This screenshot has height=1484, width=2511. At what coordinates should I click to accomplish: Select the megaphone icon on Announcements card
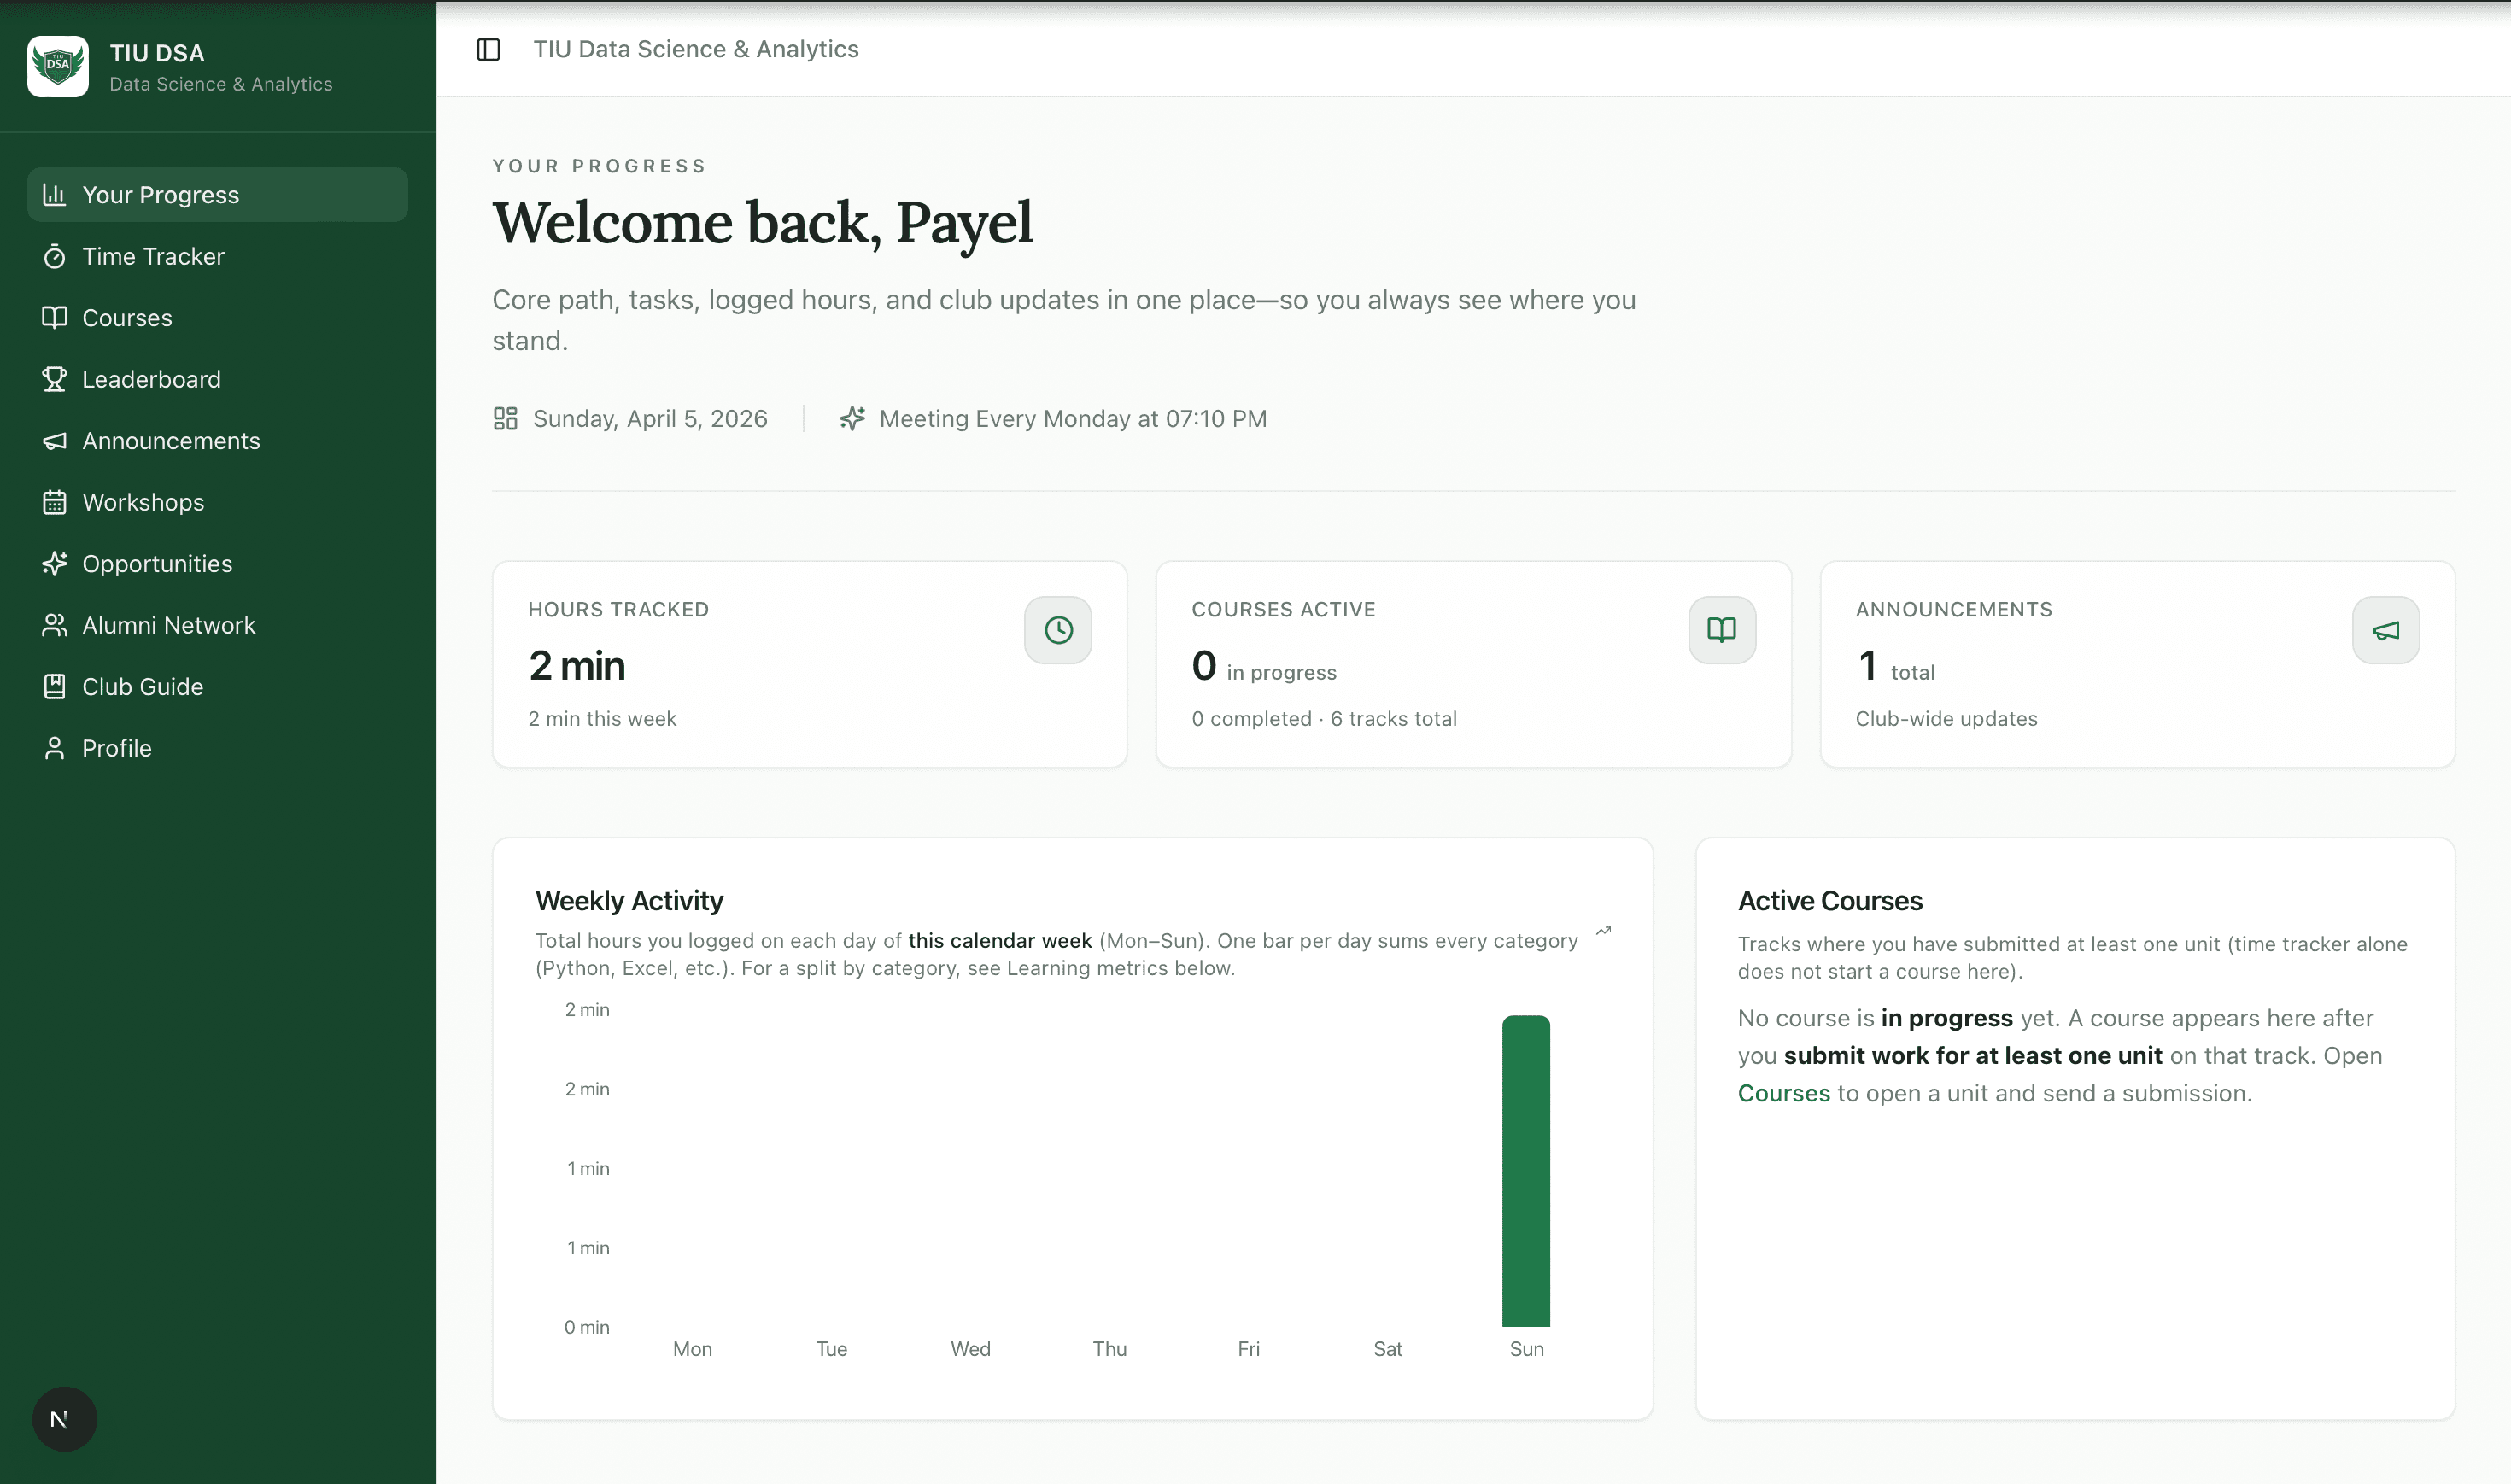[2386, 629]
